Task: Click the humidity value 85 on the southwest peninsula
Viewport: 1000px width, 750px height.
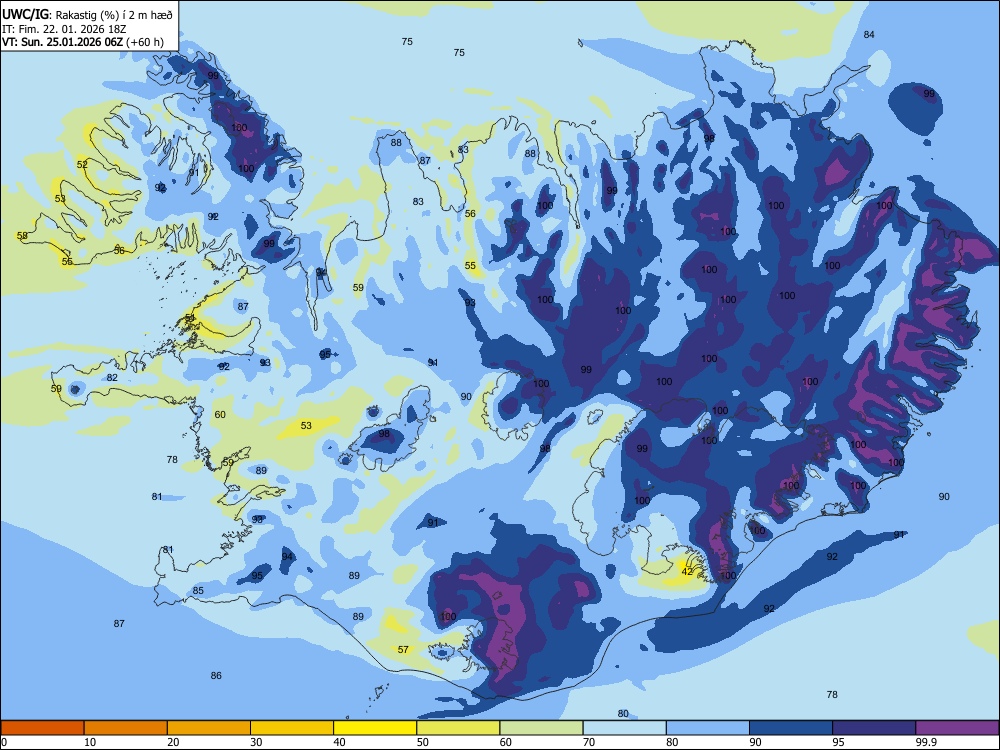Action: (x=198, y=591)
